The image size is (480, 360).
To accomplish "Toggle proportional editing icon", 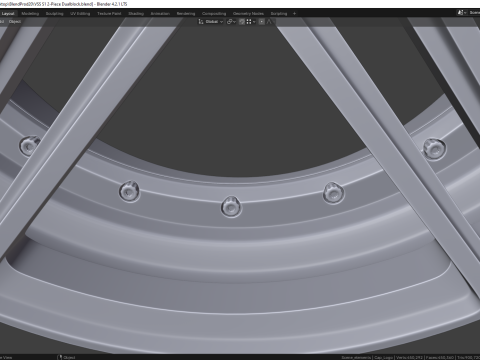I will pyautogui.click(x=262, y=22).
